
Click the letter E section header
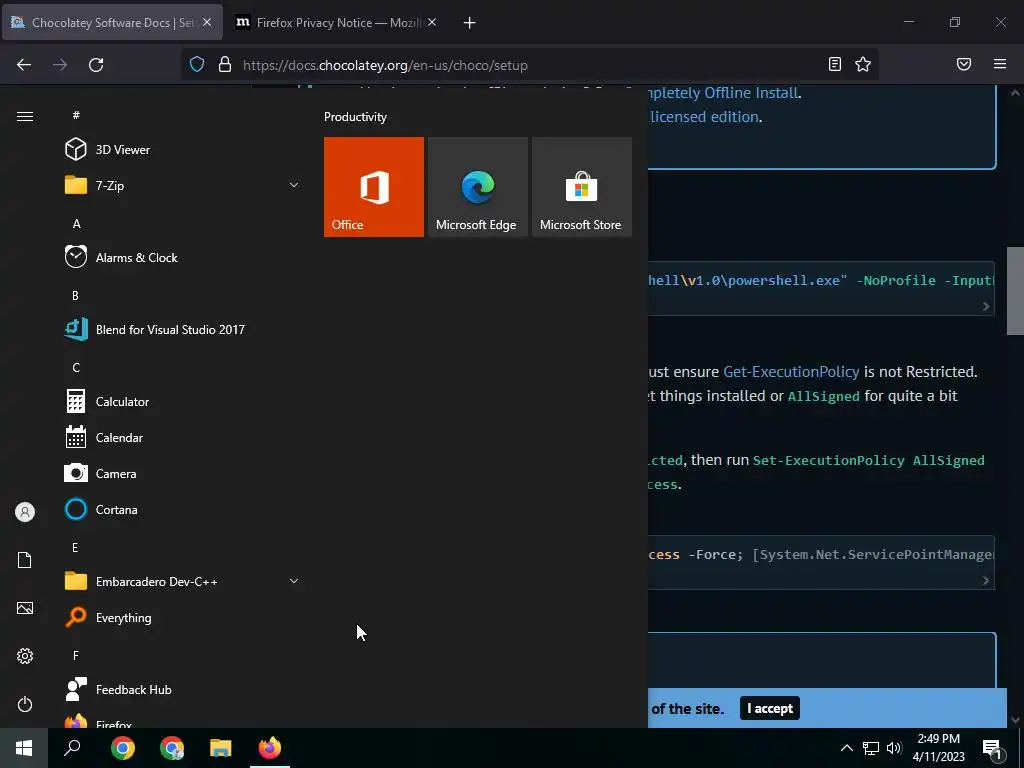click(75, 547)
